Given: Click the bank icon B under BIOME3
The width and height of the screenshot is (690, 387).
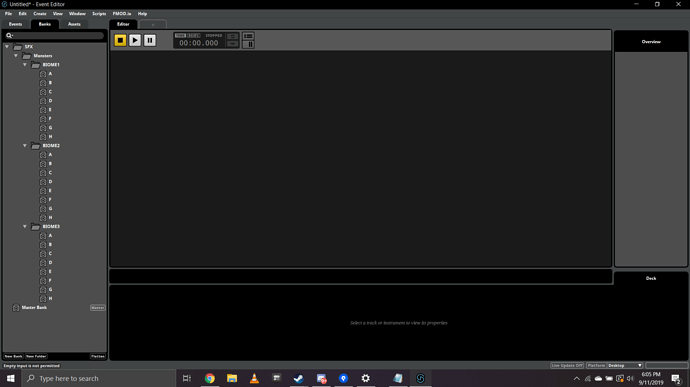Looking at the screenshot, I should (43, 245).
